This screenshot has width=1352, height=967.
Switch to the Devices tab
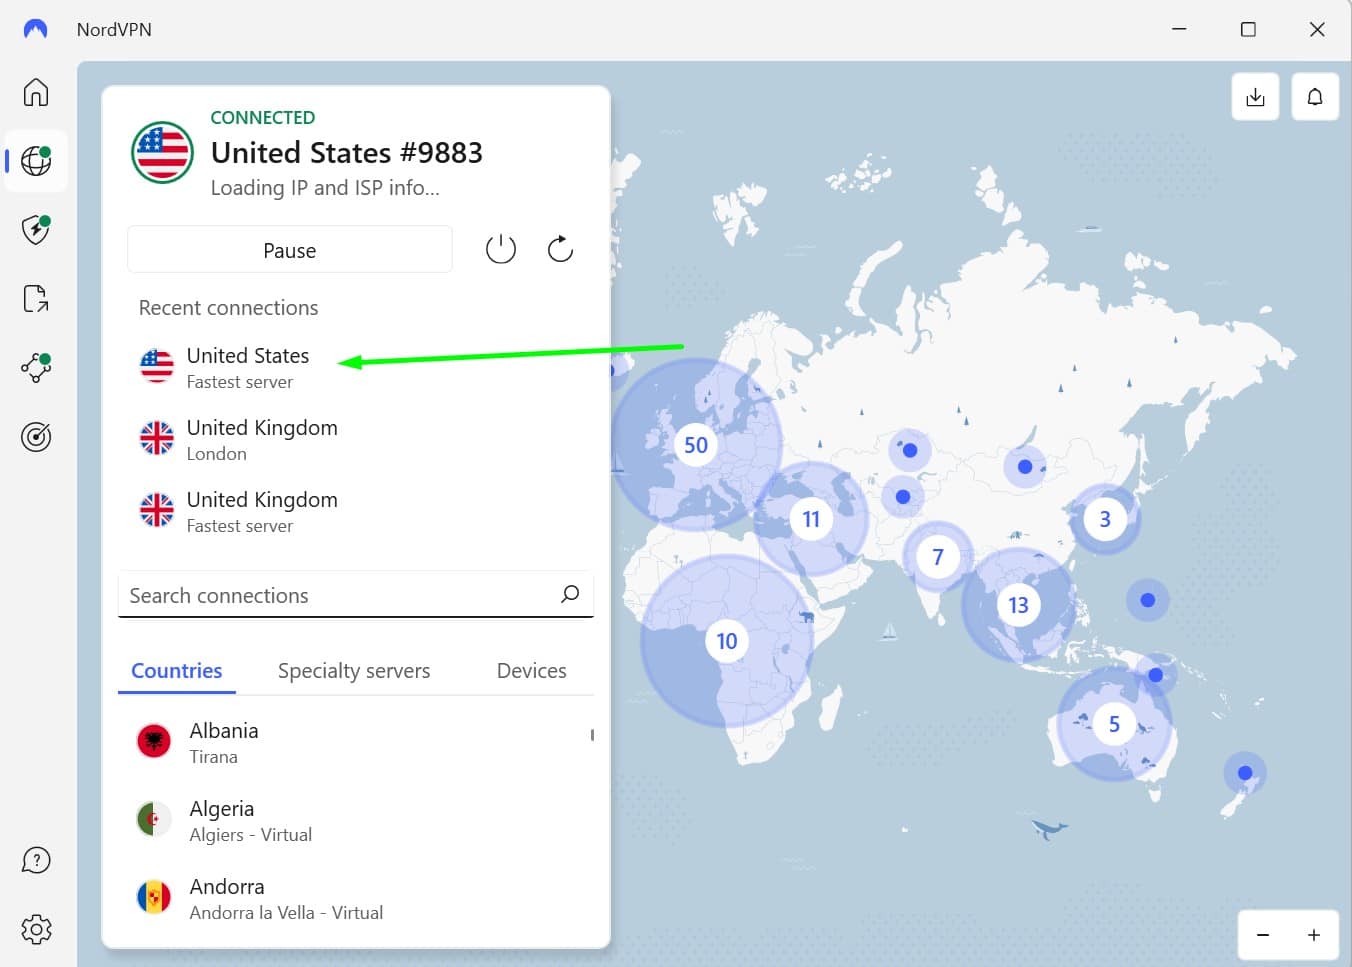coord(532,671)
